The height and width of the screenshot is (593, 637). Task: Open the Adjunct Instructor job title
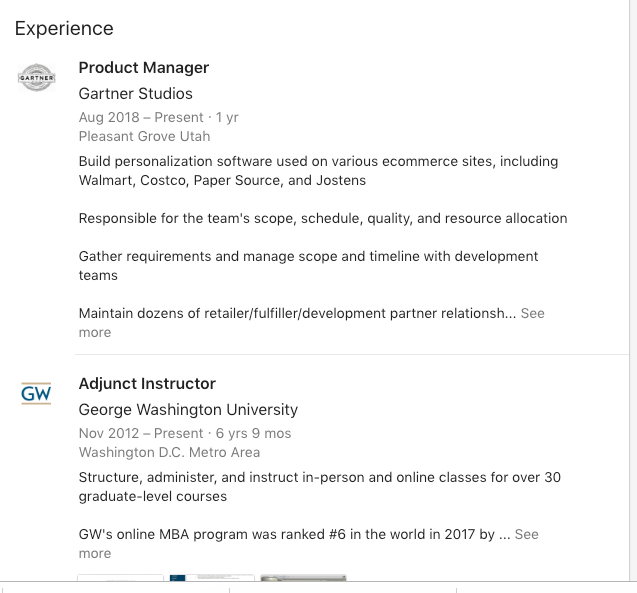click(147, 383)
